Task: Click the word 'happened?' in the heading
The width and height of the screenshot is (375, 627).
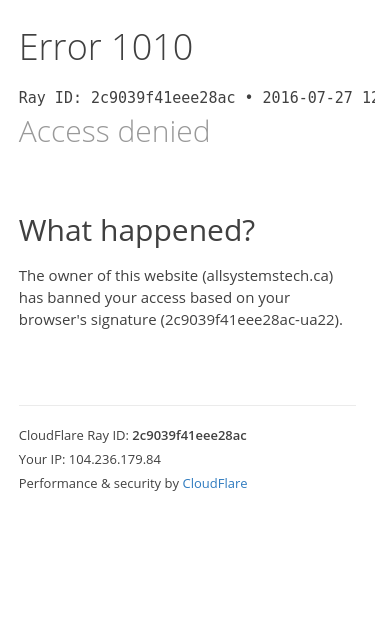Action: tap(178, 231)
